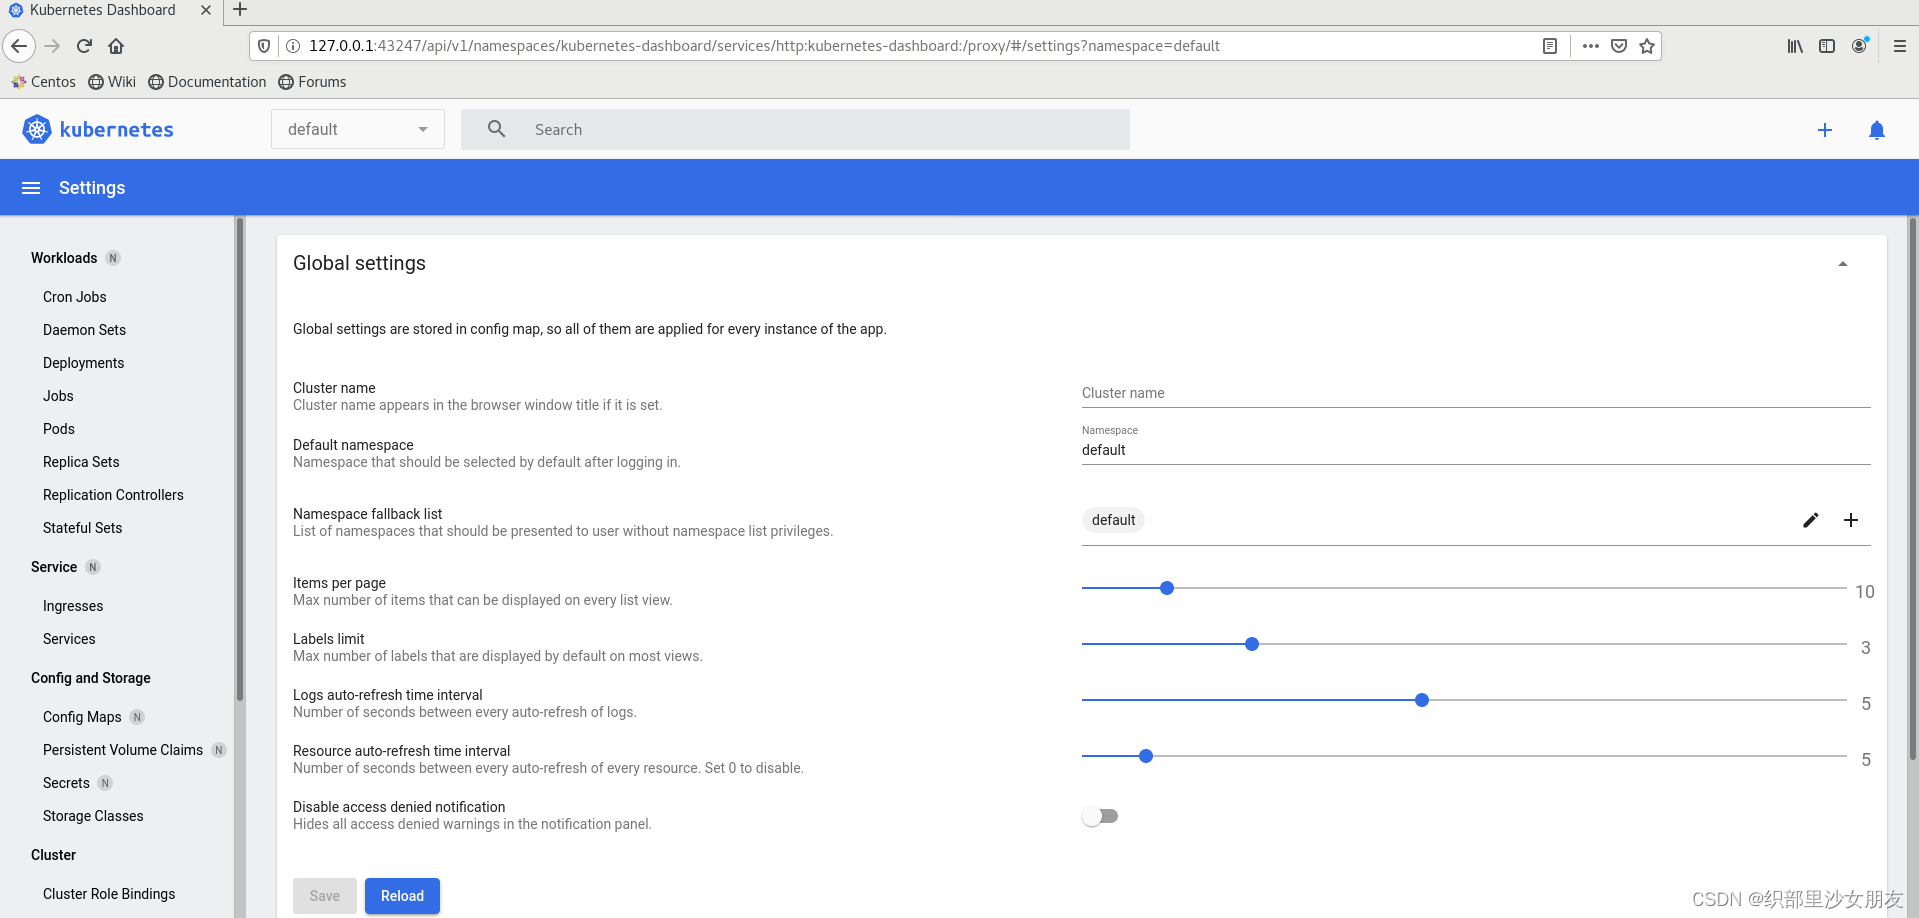
Task: Open Workloads in sidebar
Action: (64, 258)
